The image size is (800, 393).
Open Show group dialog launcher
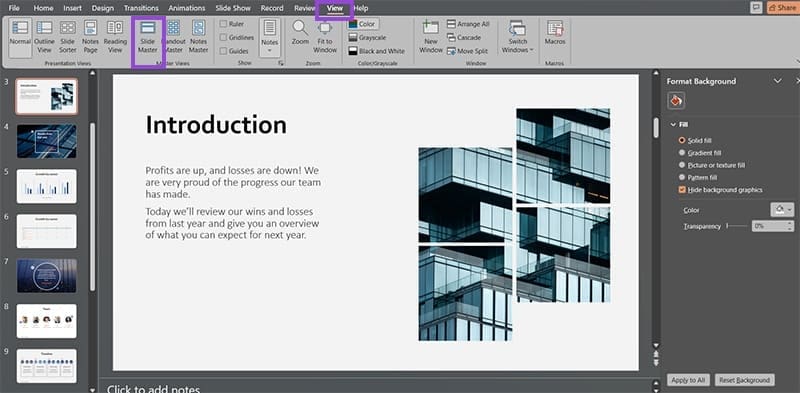pos(280,63)
